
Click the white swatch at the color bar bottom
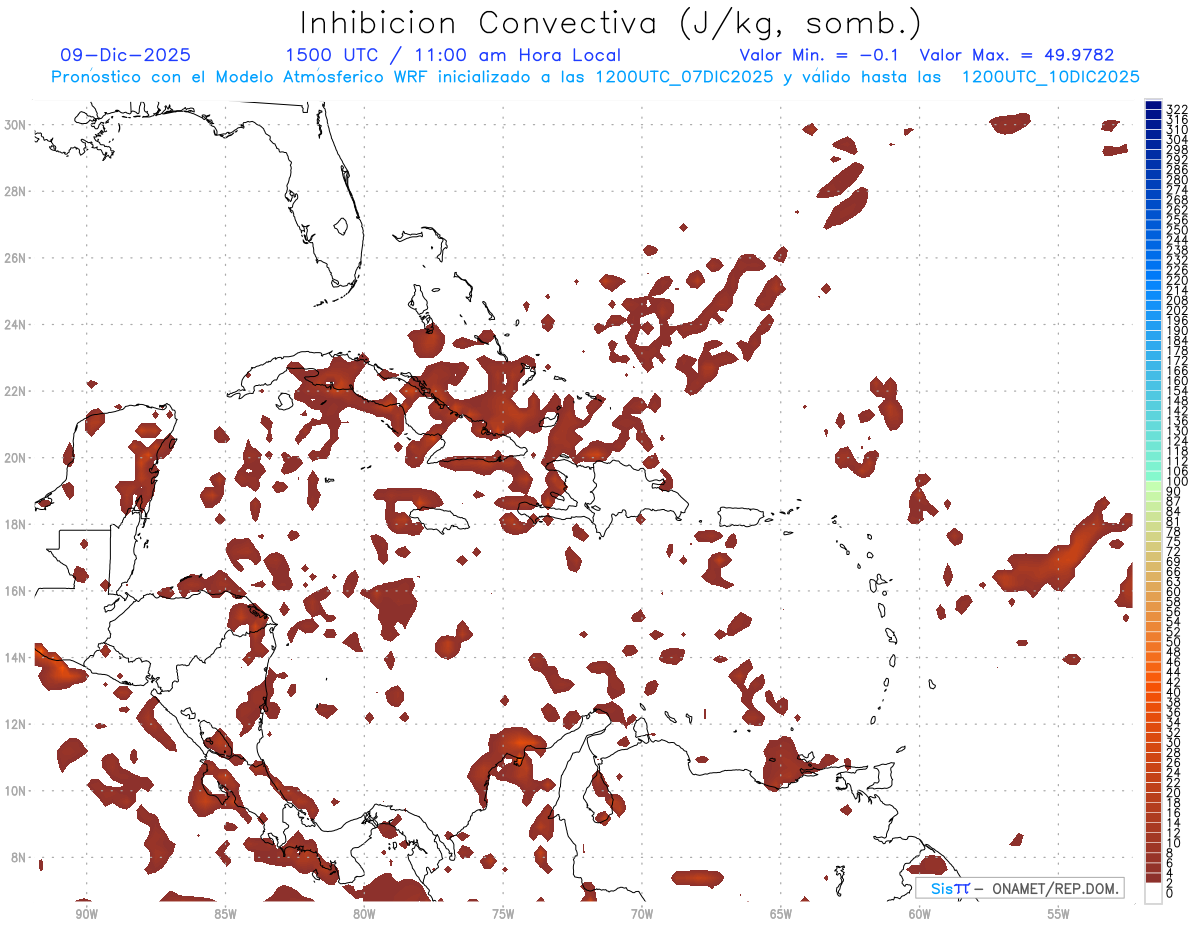click(x=1153, y=893)
